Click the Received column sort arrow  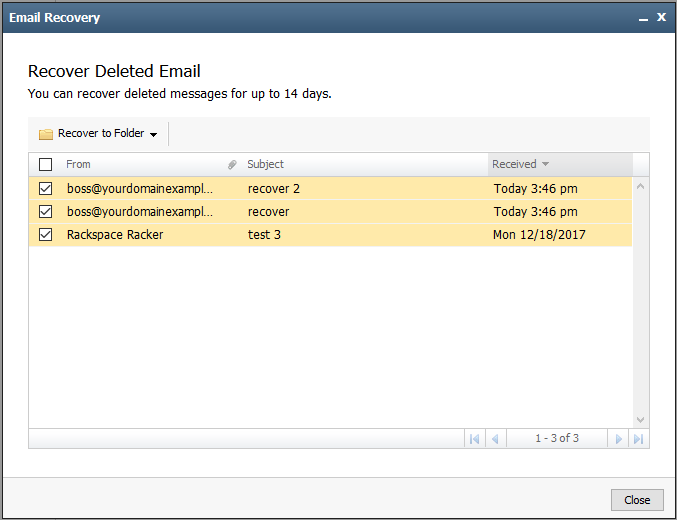point(545,164)
